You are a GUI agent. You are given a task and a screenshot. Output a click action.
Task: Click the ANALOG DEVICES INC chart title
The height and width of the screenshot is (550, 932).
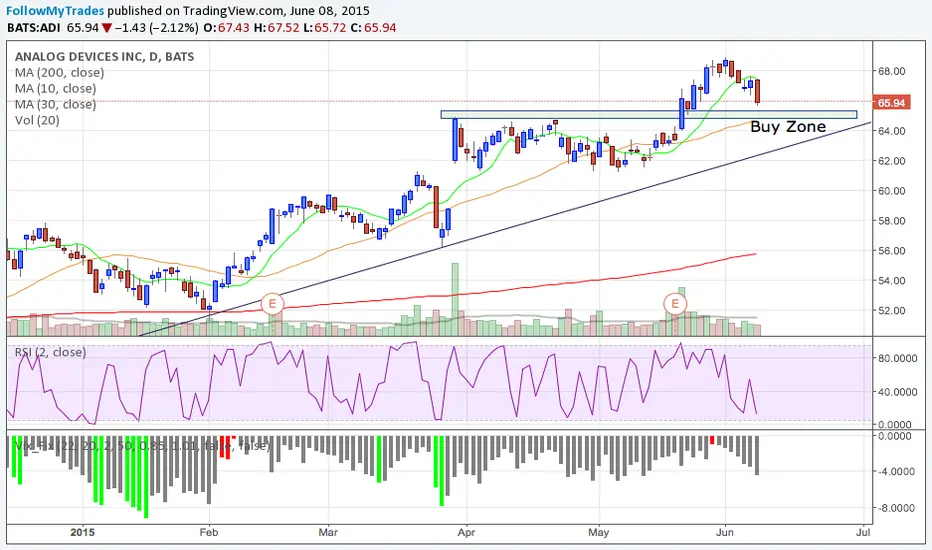pos(105,56)
